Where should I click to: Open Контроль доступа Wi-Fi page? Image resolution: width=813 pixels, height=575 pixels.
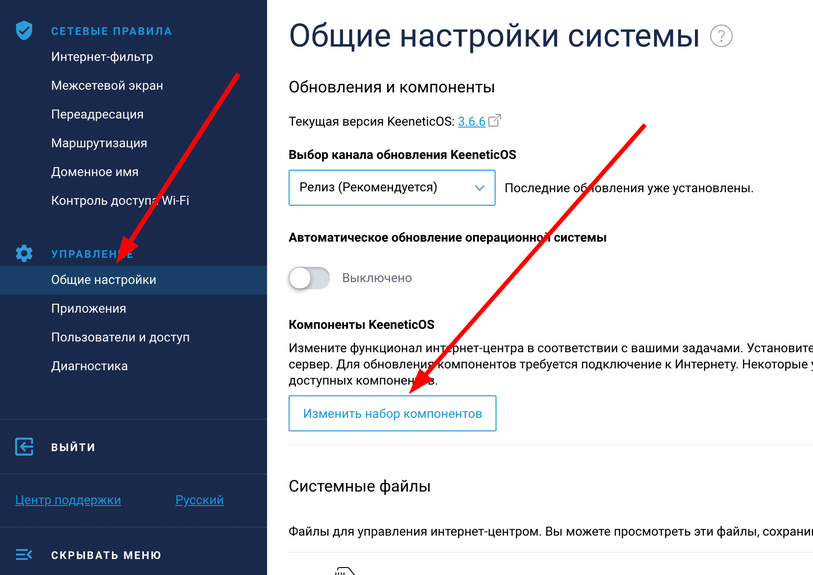tap(120, 200)
